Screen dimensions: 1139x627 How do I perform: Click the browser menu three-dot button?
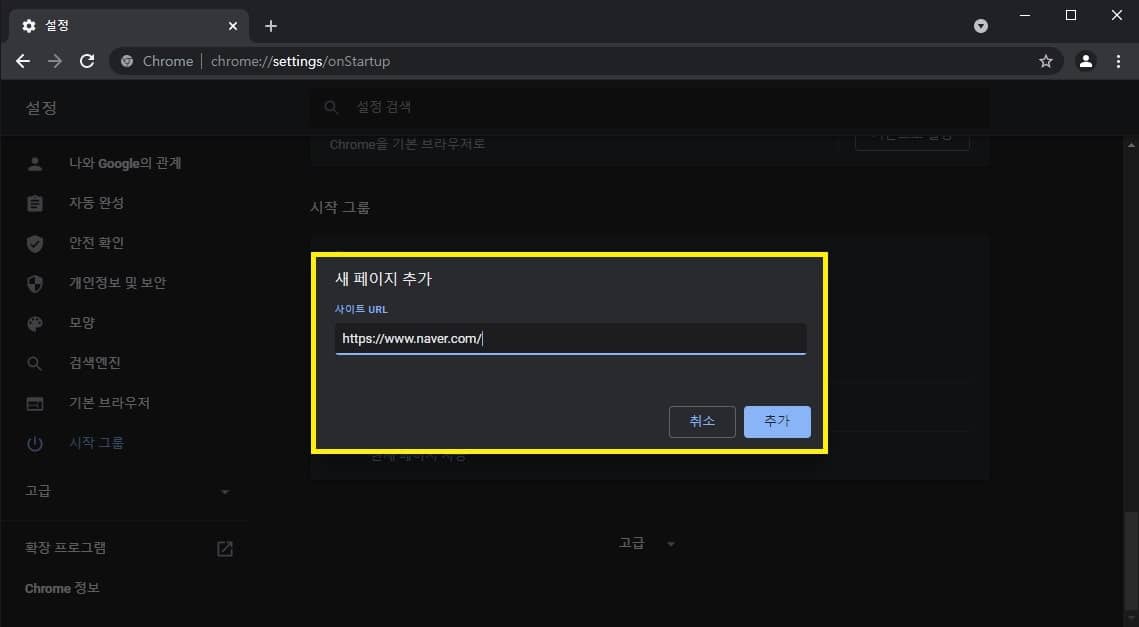coord(1118,61)
